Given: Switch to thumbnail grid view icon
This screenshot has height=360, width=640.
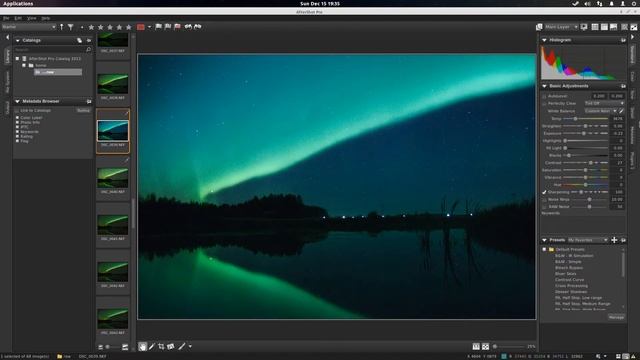Looking at the screenshot, I should point(595,27).
